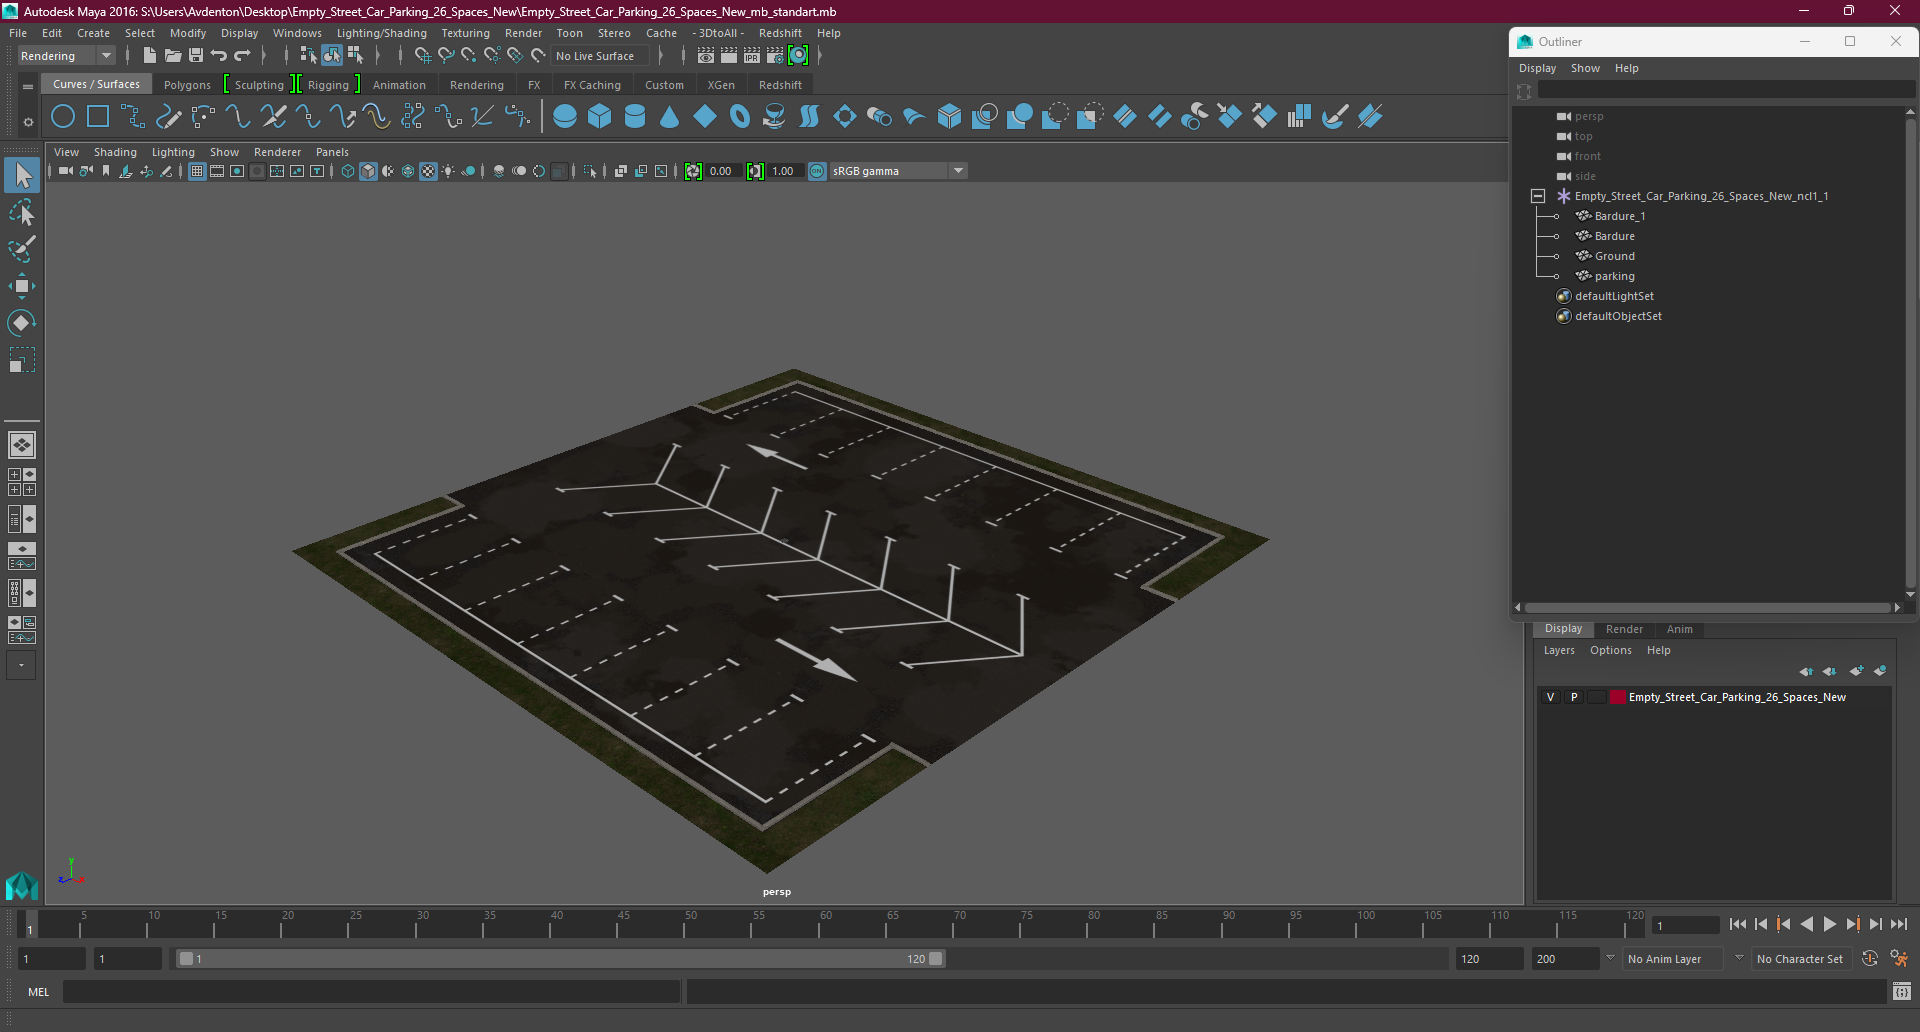Activate the Paint selection tool

[x=22, y=249]
